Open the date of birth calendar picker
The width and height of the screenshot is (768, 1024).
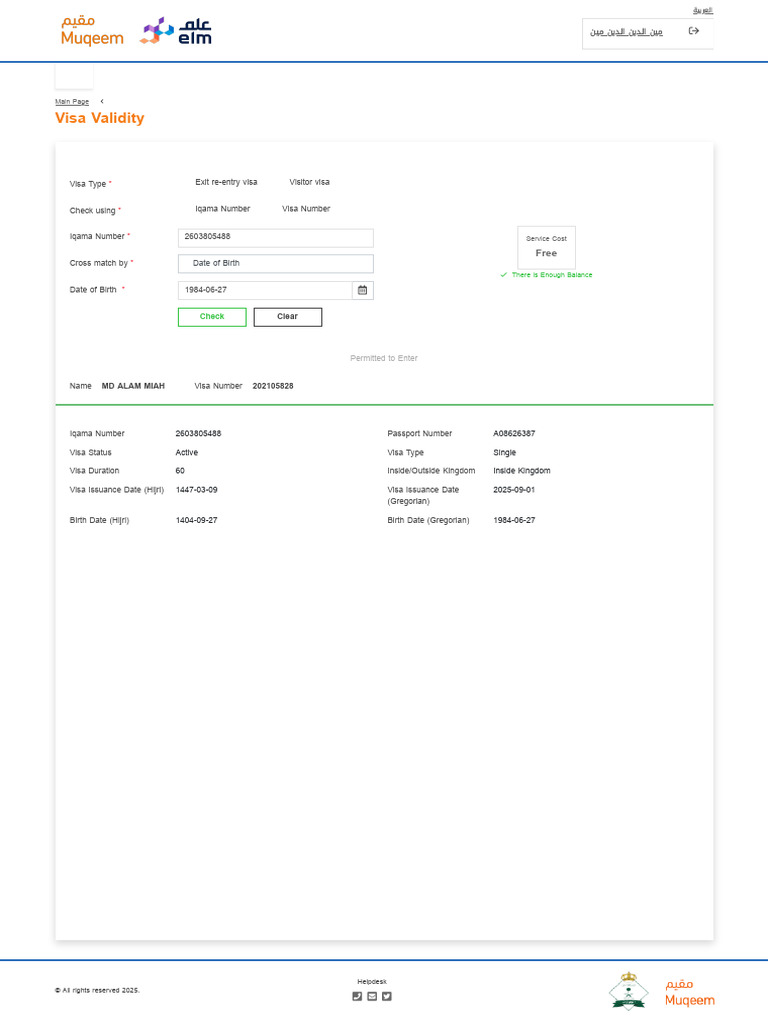[x=362, y=290]
